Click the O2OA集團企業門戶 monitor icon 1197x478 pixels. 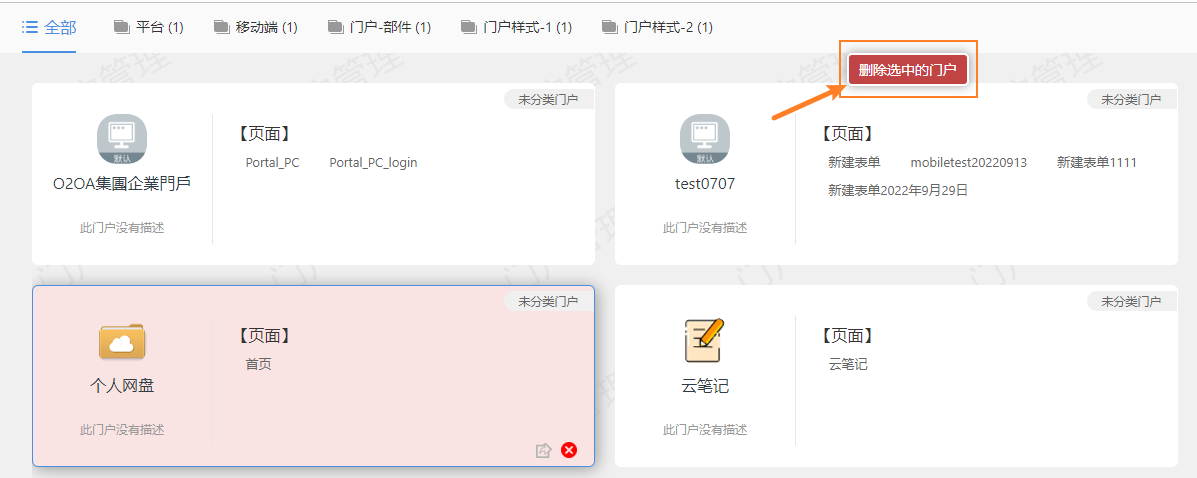[122, 139]
